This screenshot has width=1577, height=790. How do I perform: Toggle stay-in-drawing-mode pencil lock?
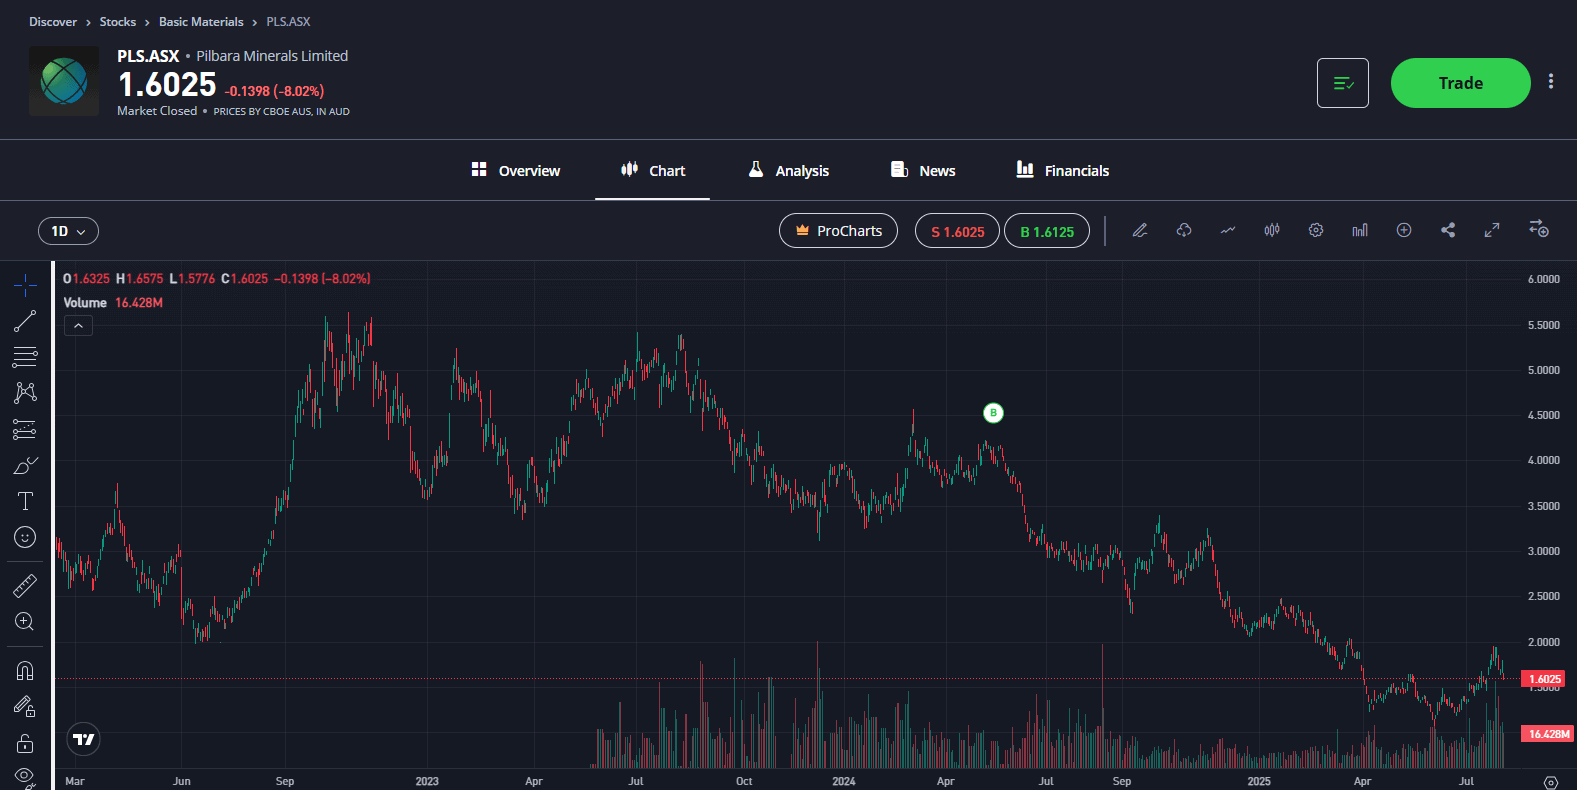25,706
